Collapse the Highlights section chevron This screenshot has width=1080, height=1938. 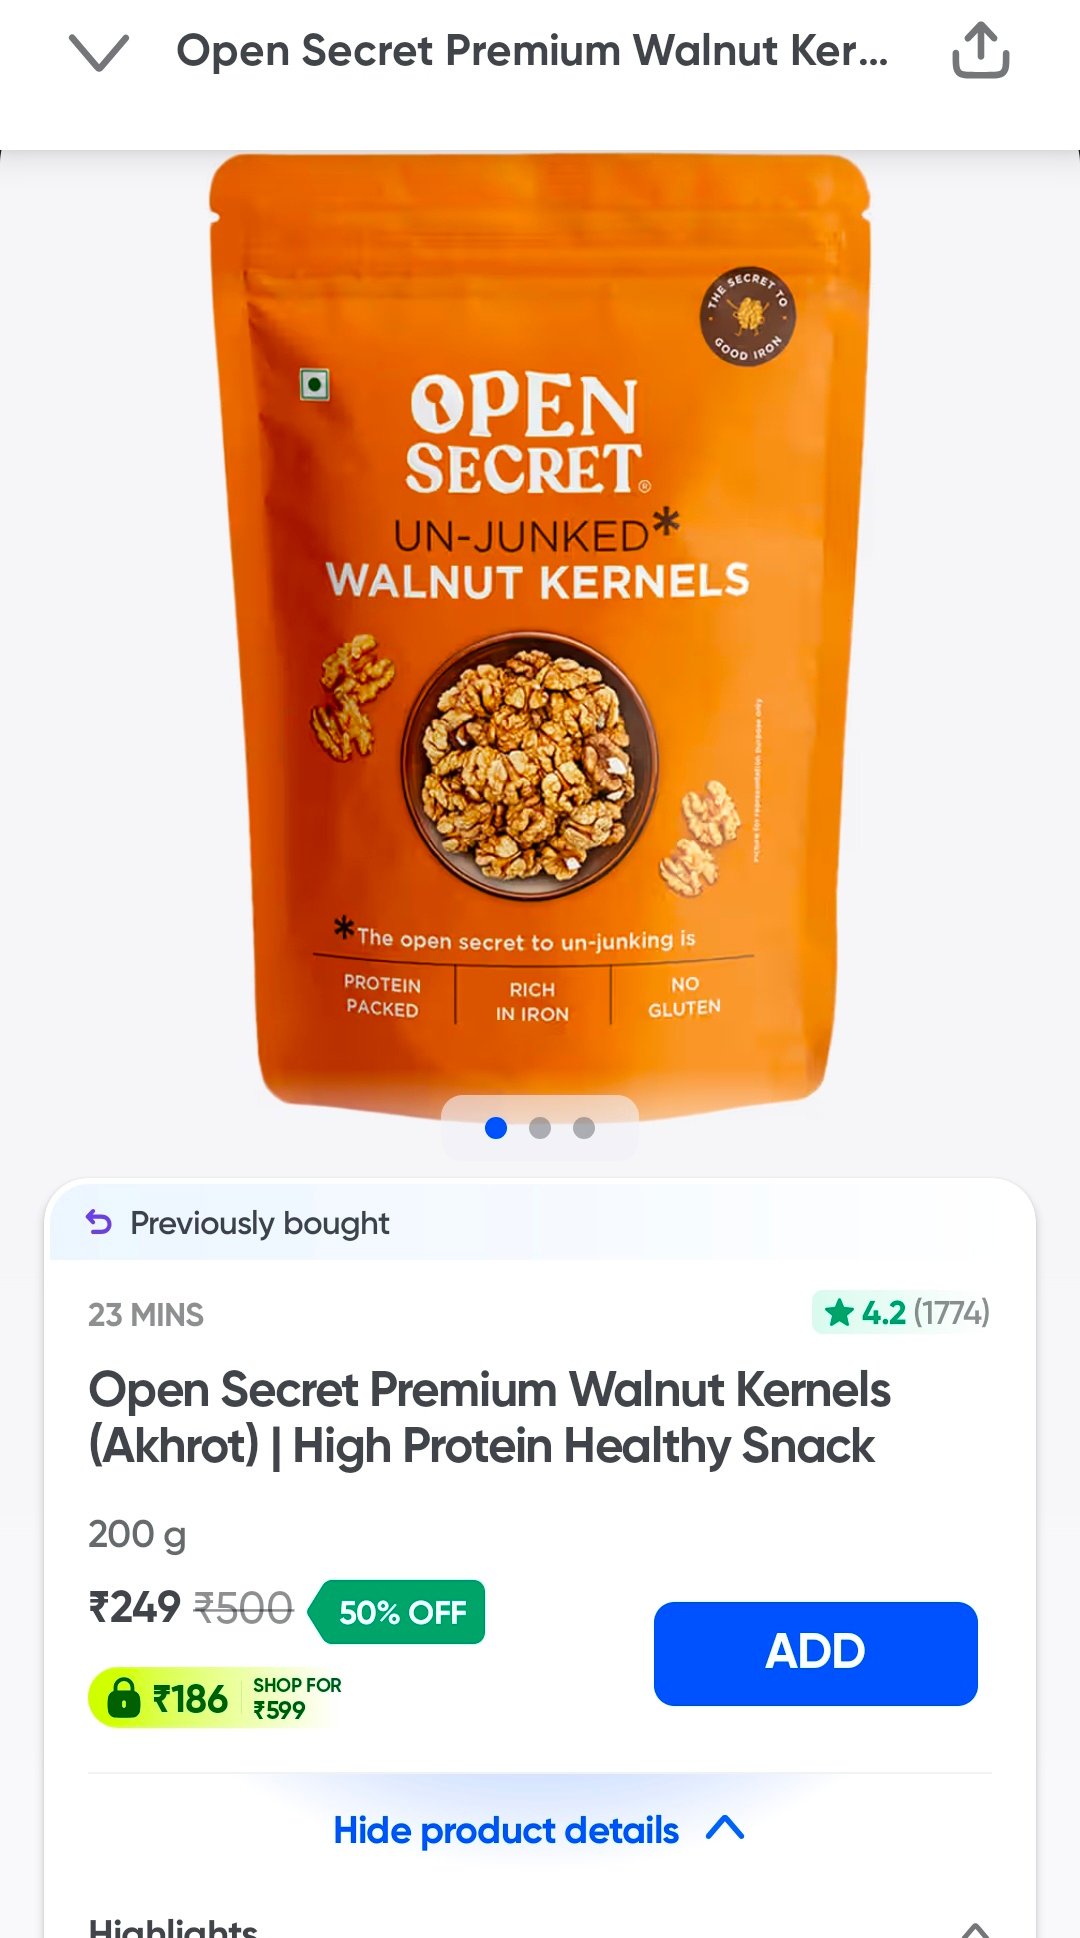click(x=975, y=1928)
